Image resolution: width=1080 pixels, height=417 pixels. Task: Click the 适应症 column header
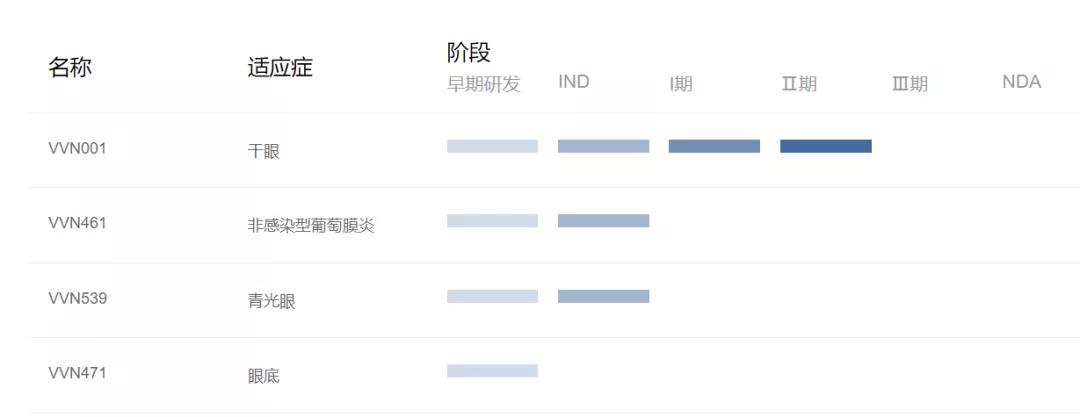pyautogui.click(x=280, y=68)
